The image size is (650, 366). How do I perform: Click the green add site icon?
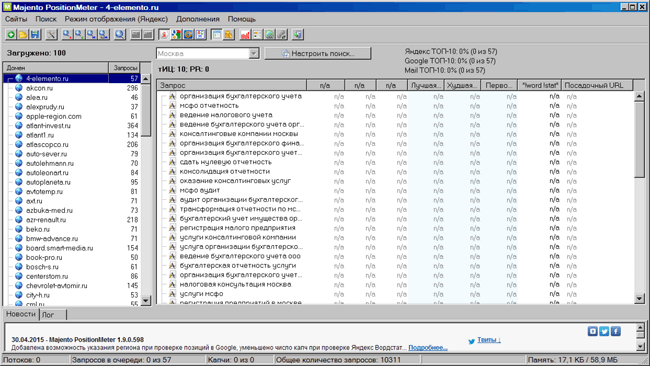(x=11, y=35)
